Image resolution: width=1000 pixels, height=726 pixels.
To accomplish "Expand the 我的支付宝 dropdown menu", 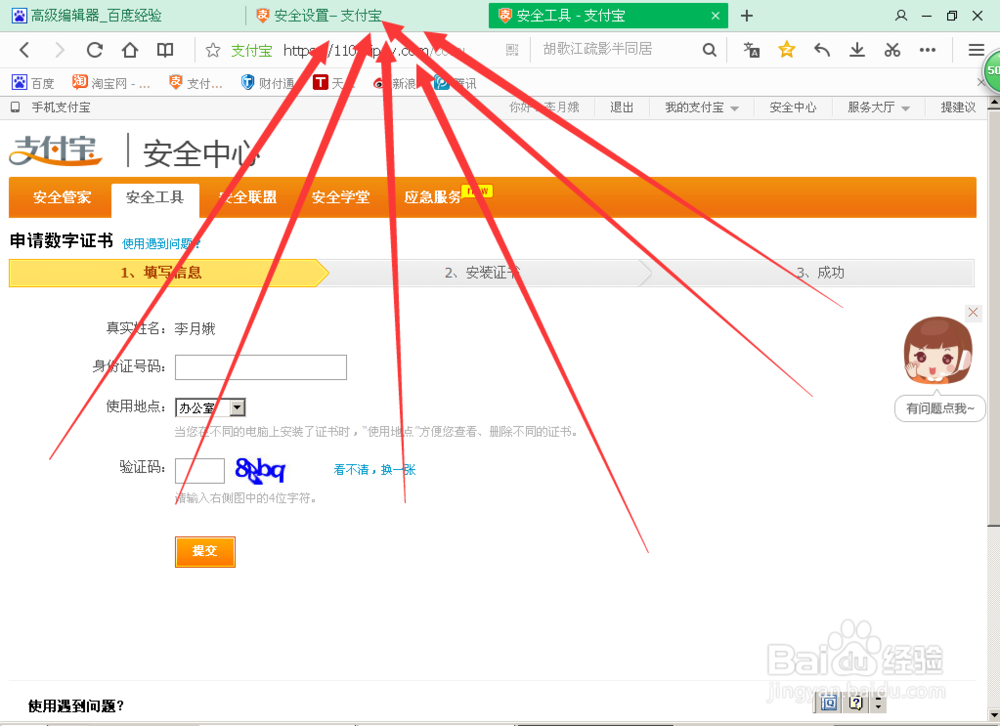I will pyautogui.click(x=701, y=107).
